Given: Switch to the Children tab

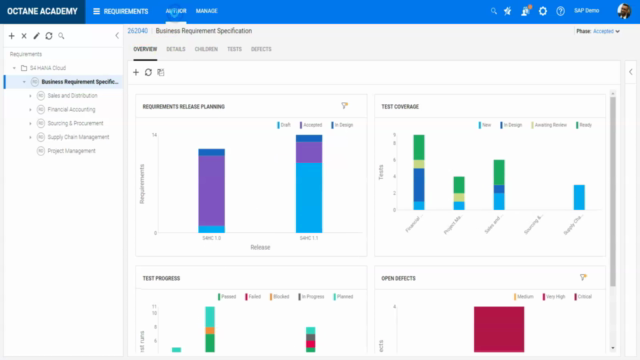Looking at the screenshot, I should tap(206, 49).
